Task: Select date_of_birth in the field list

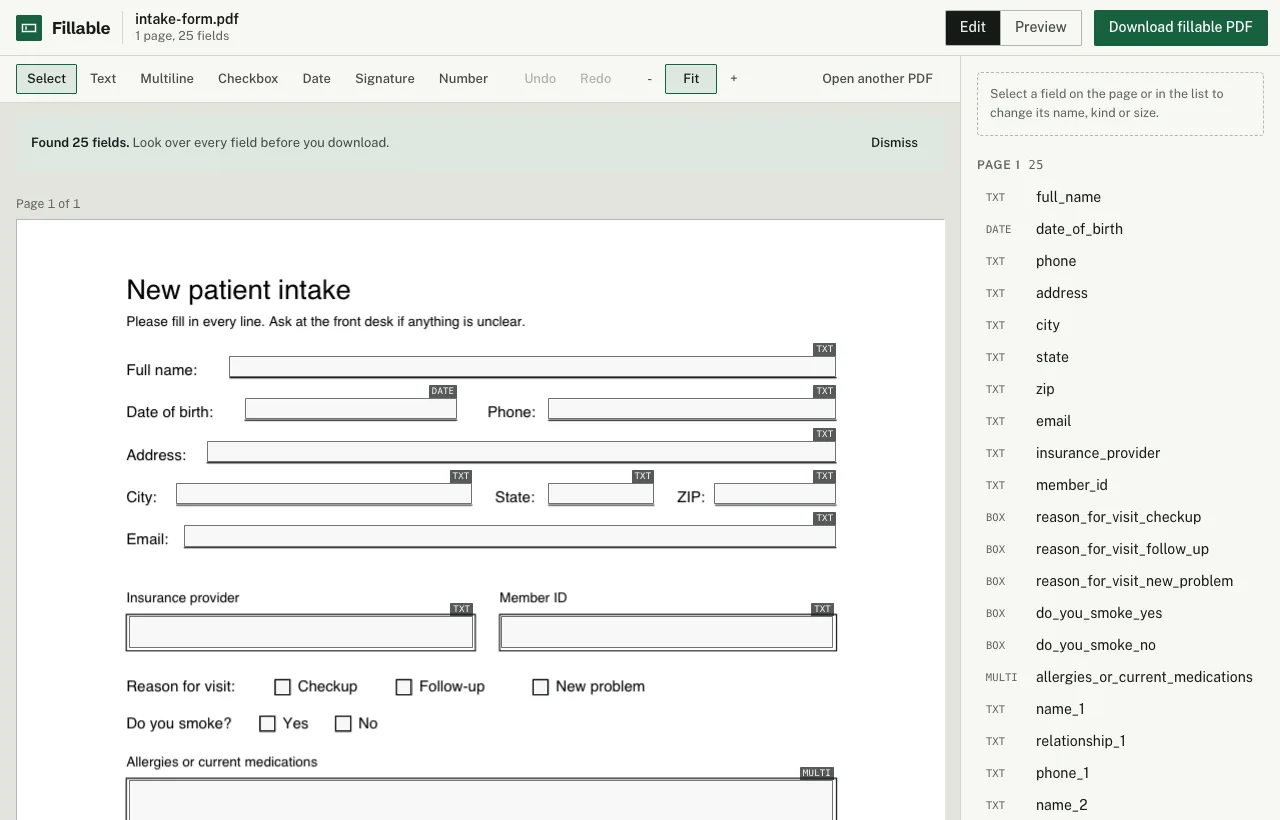Action: [1120, 229]
